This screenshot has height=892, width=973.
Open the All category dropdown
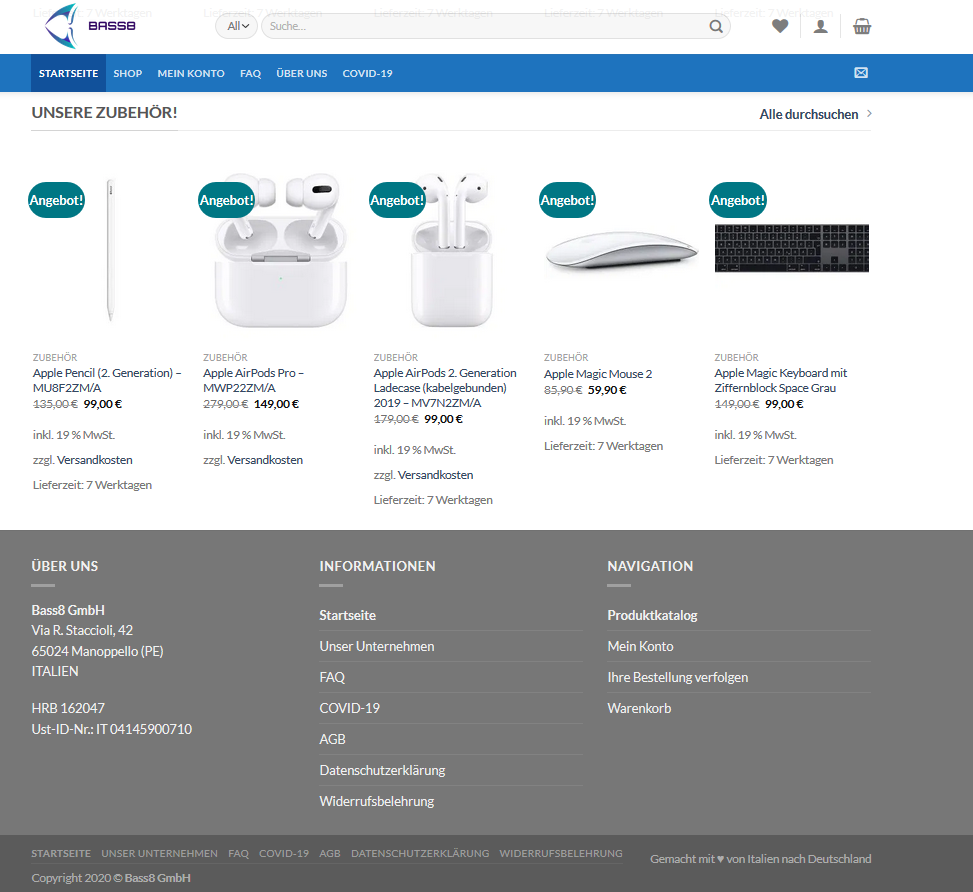(237, 26)
